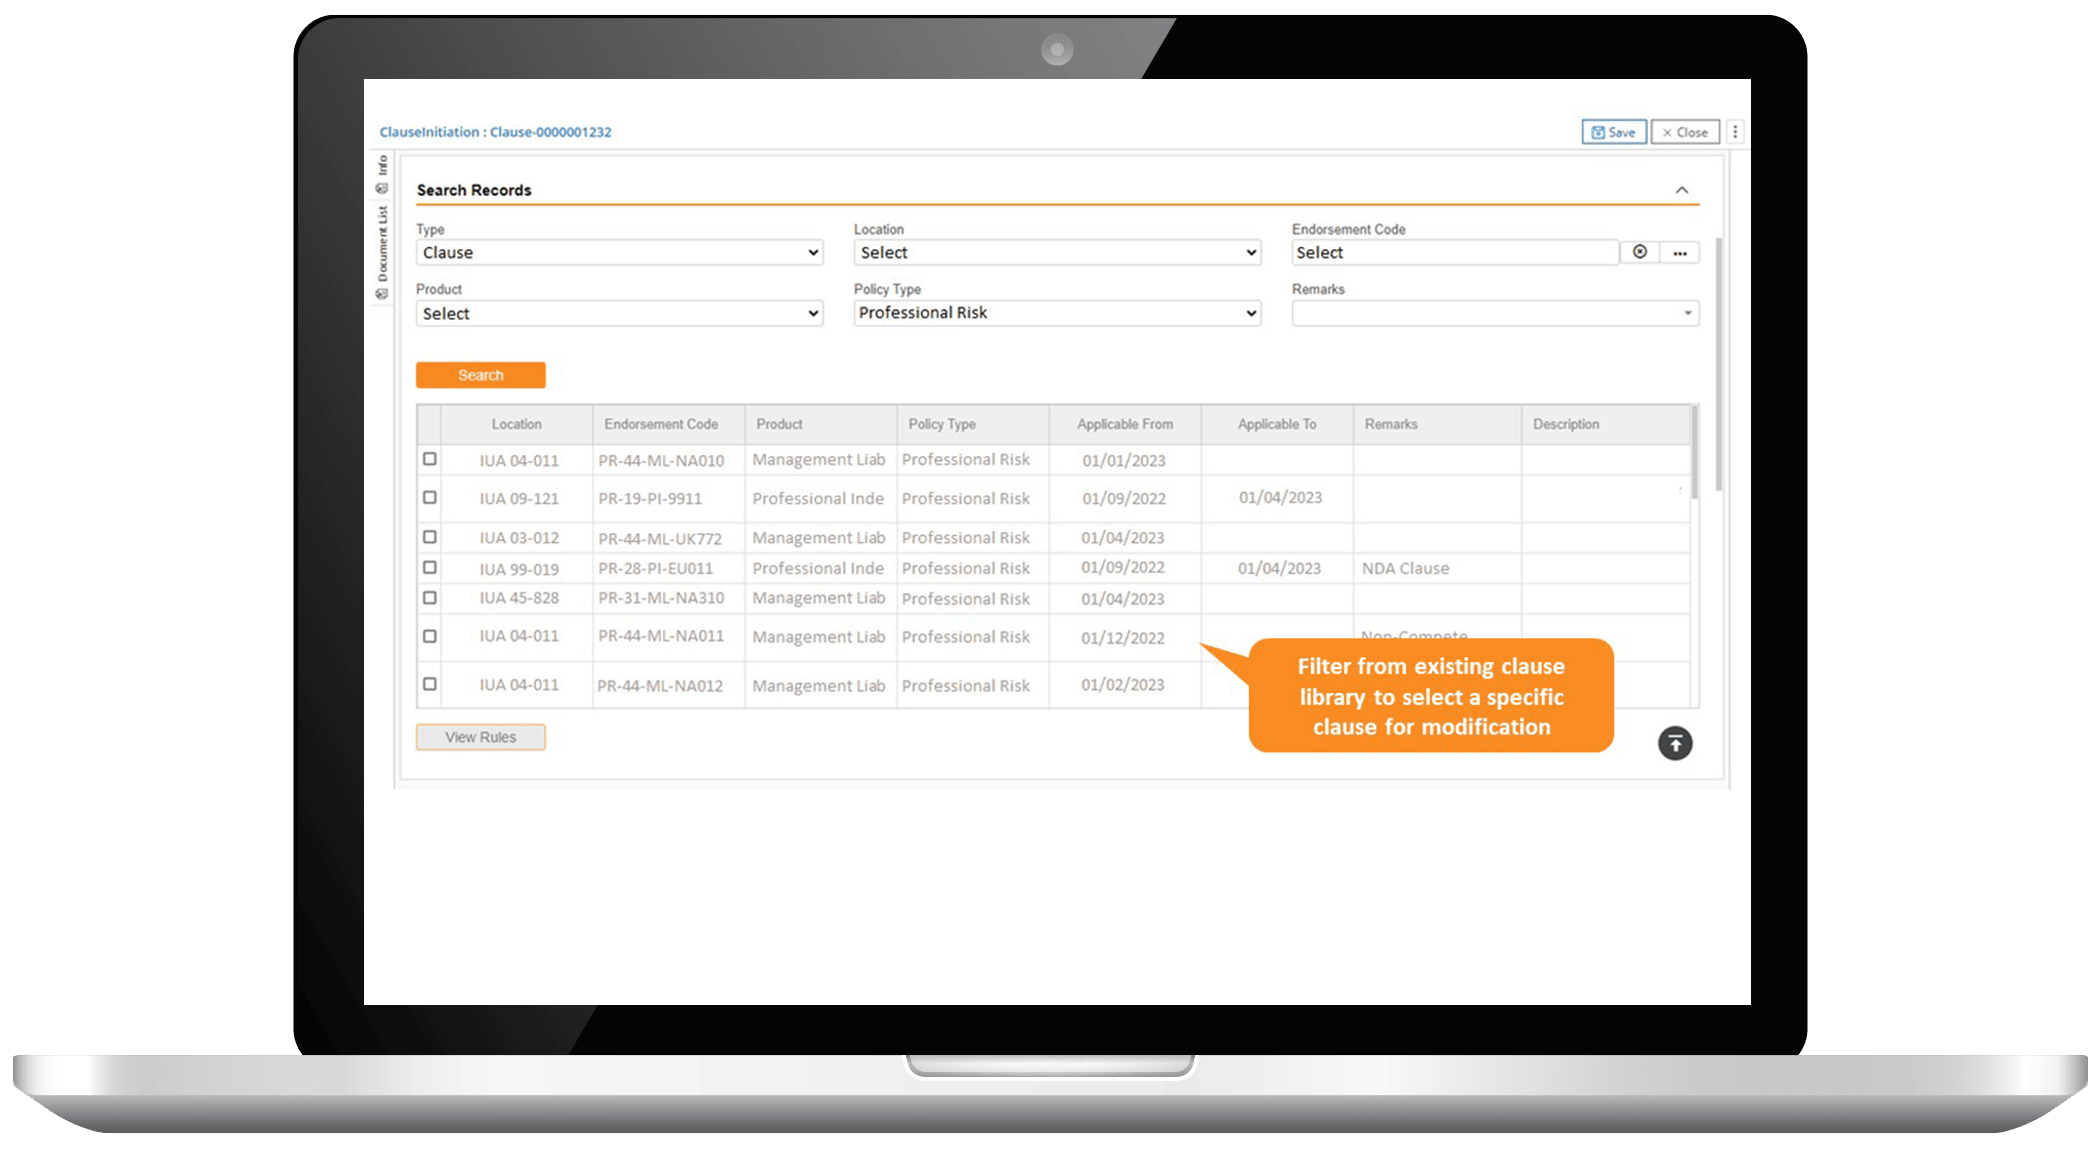Open the vertical three-dot options menu
Screen dimensions: 2100x1150
coord(1735,132)
